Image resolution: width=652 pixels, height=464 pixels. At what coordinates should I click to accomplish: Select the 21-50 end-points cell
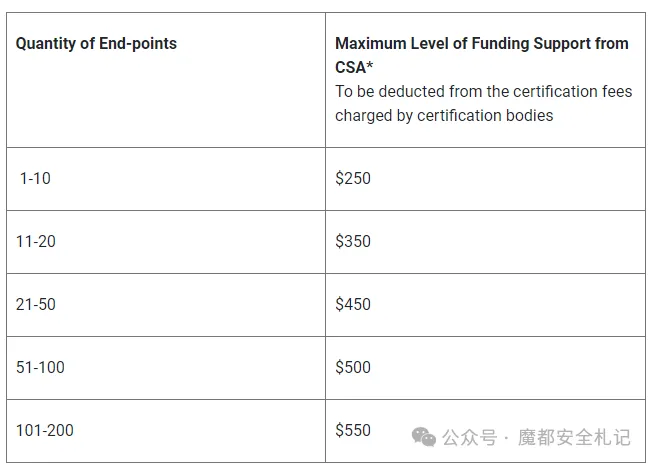(x=166, y=305)
